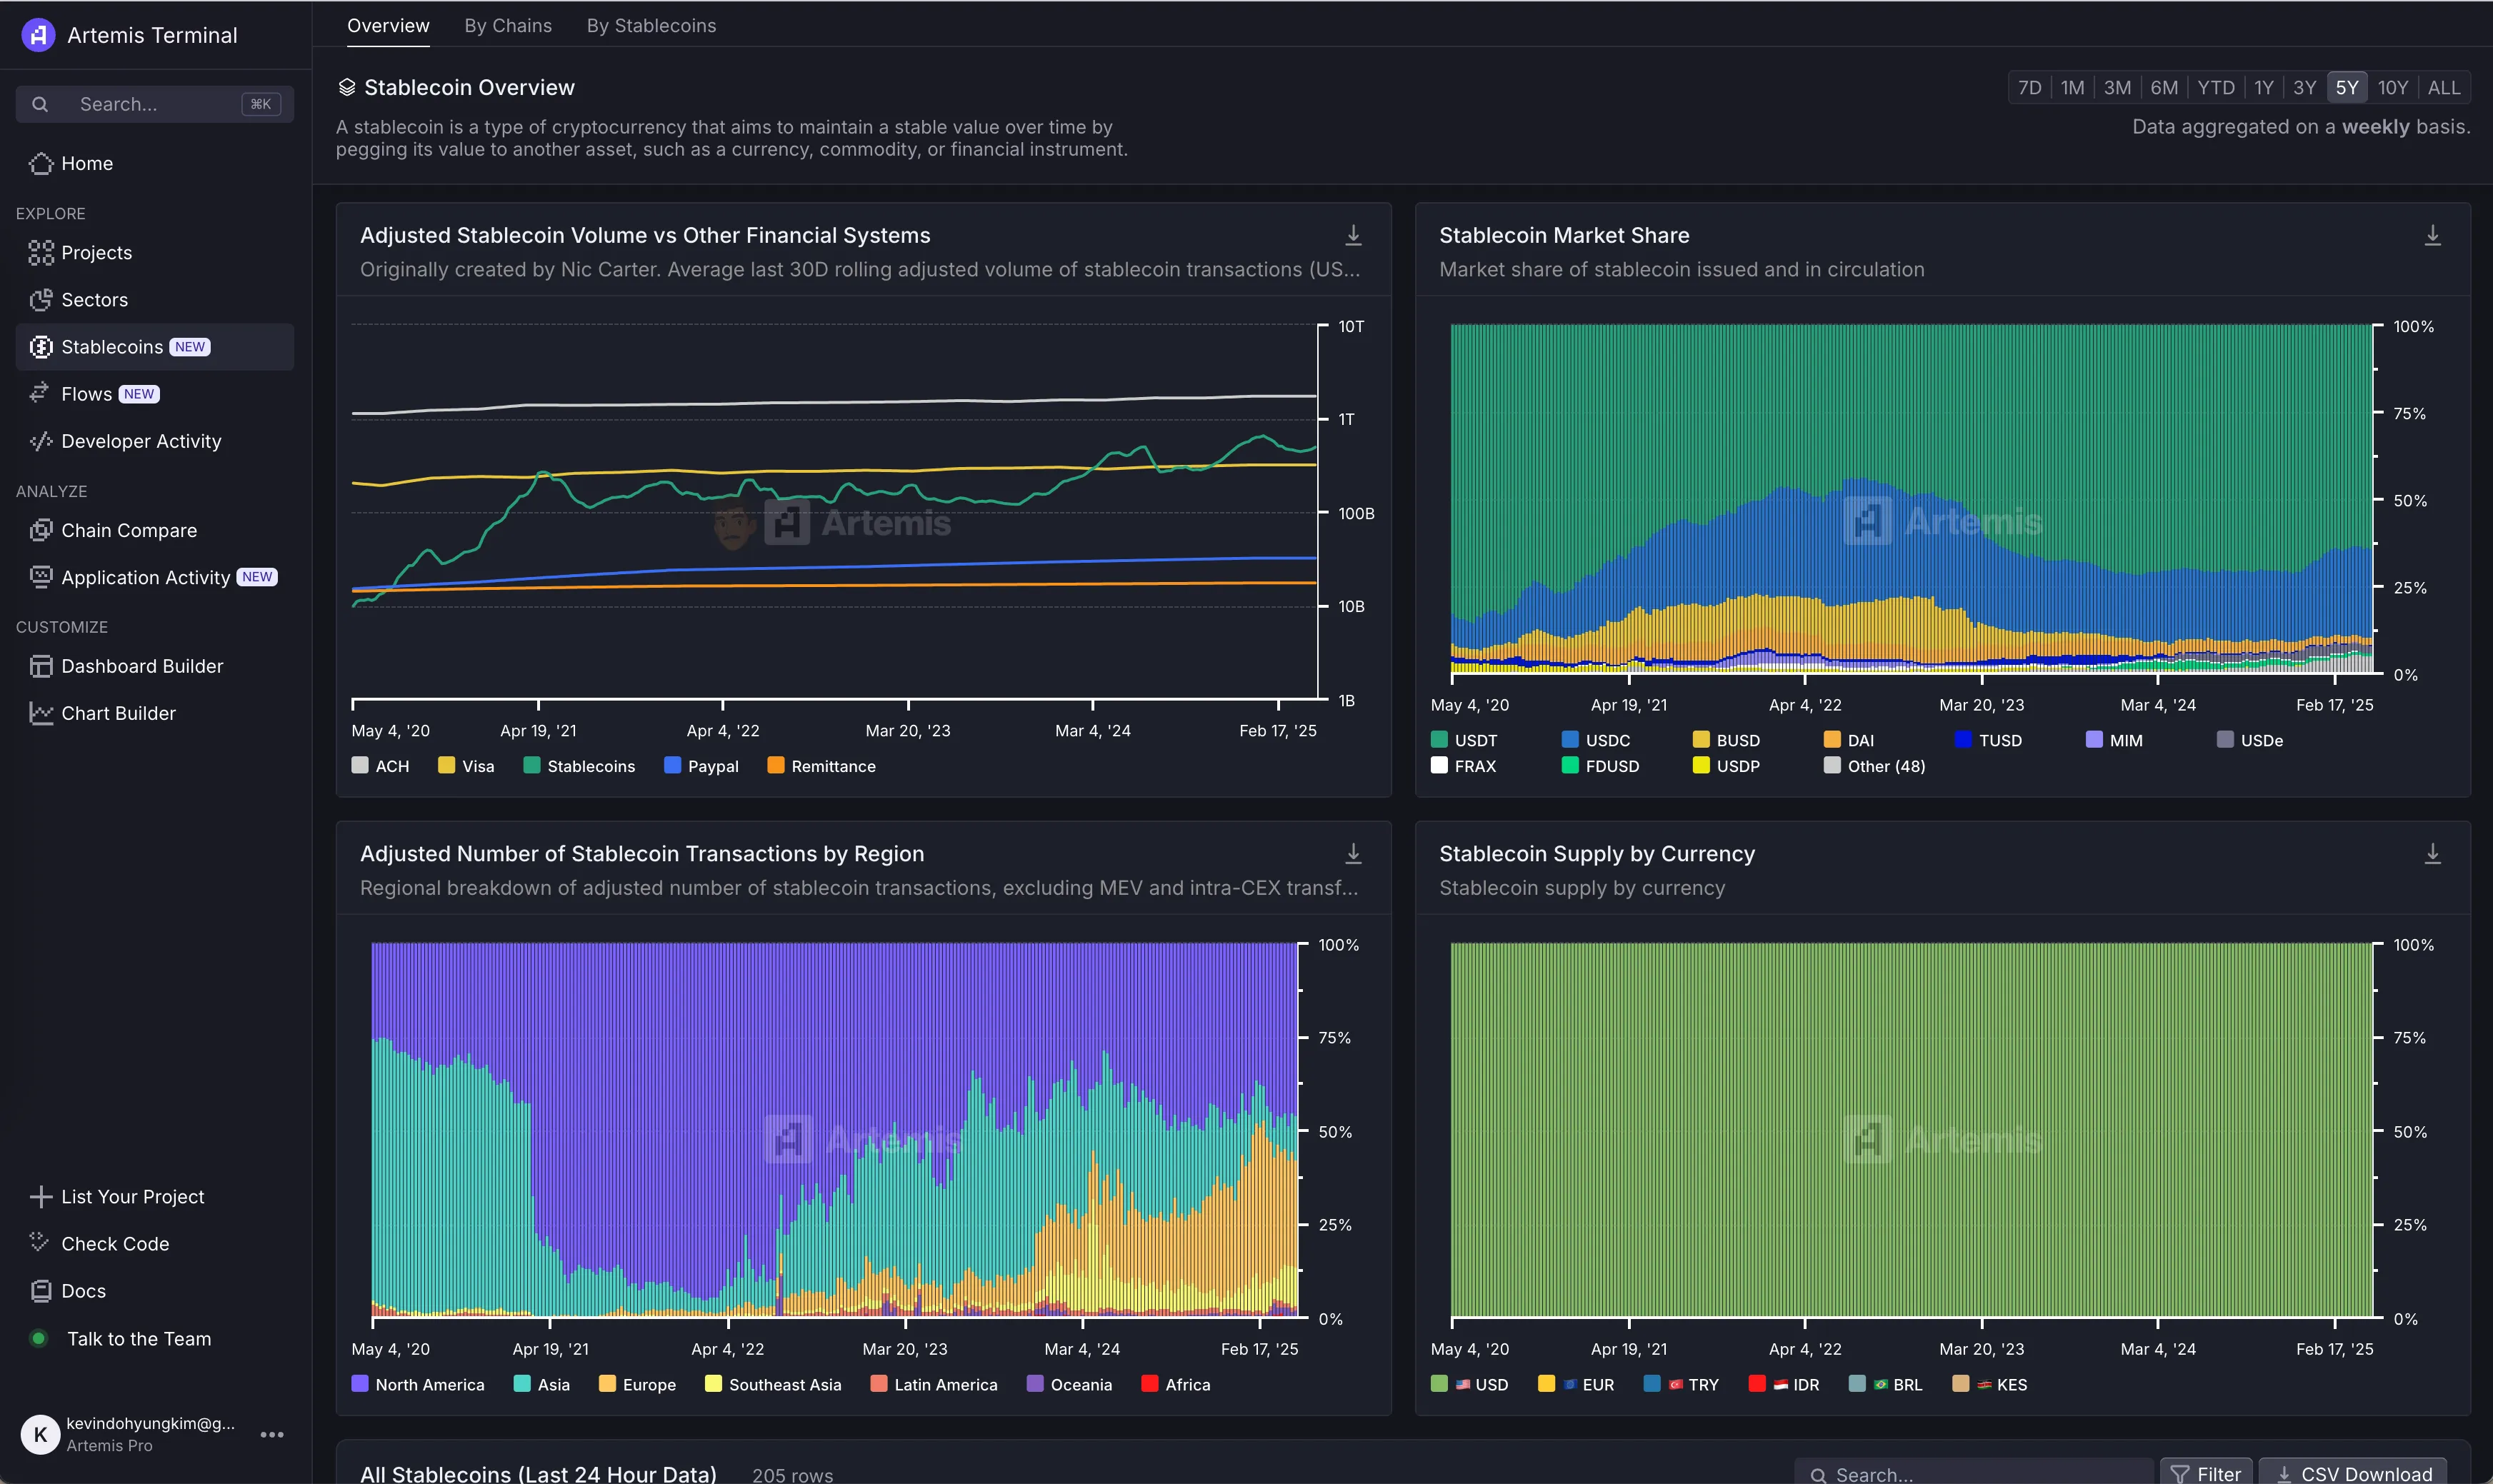Click the Adjusted Stablecoin Volume chart download icon
Image resolution: width=2493 pixels, height=1484 pixels.
tap(1353, 236)
